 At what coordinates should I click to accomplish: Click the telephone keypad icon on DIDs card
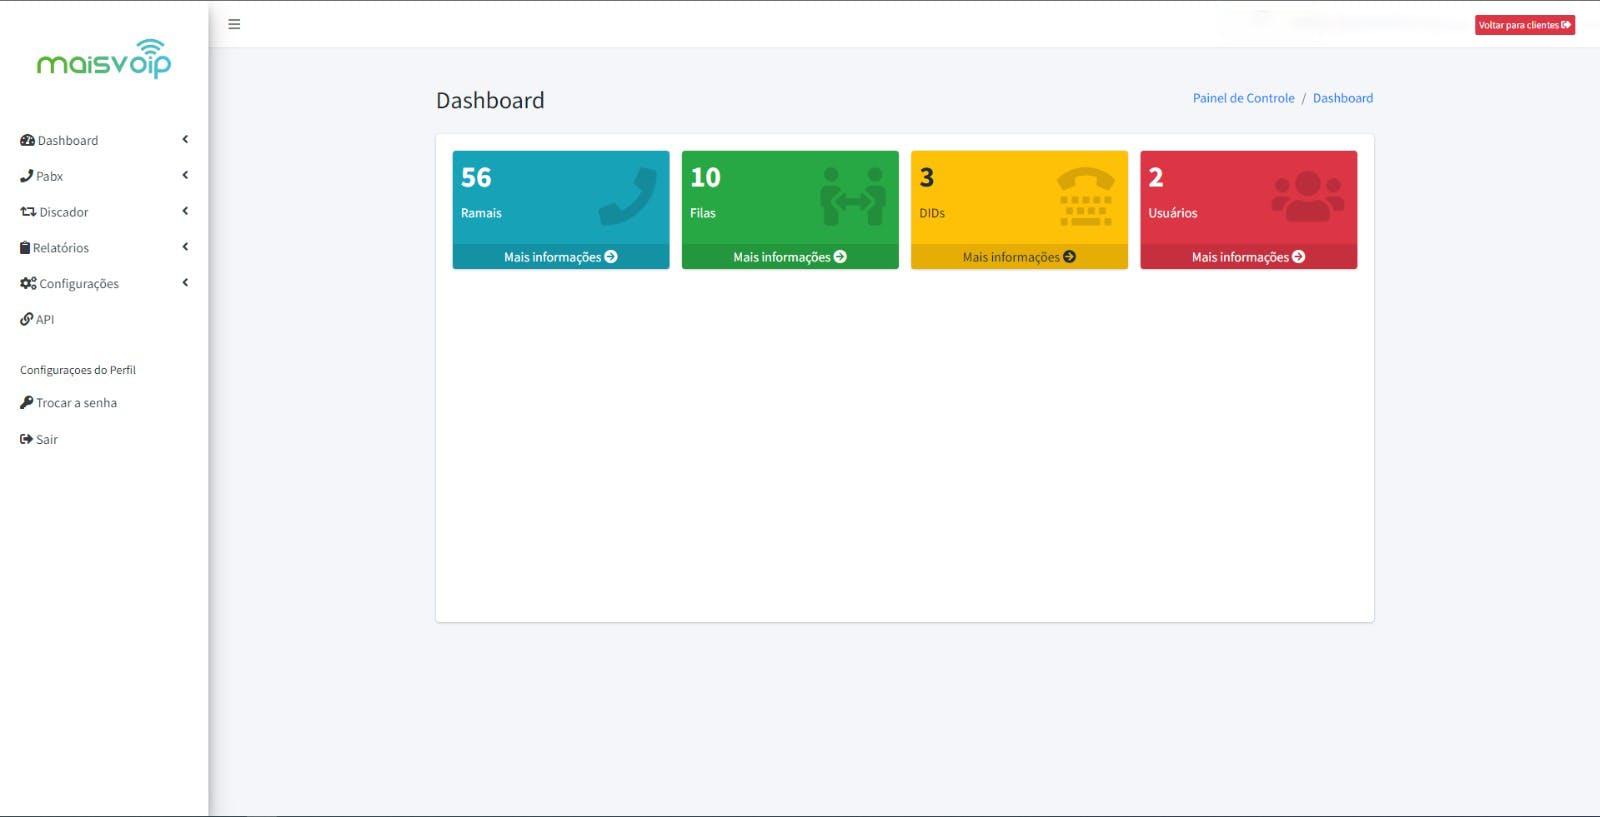coord(1086,196)
